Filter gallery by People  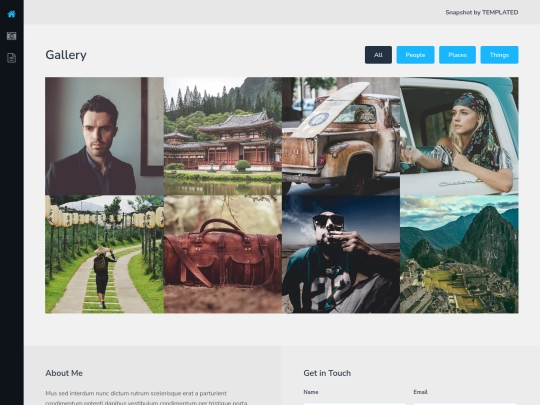tap(415, 55)
